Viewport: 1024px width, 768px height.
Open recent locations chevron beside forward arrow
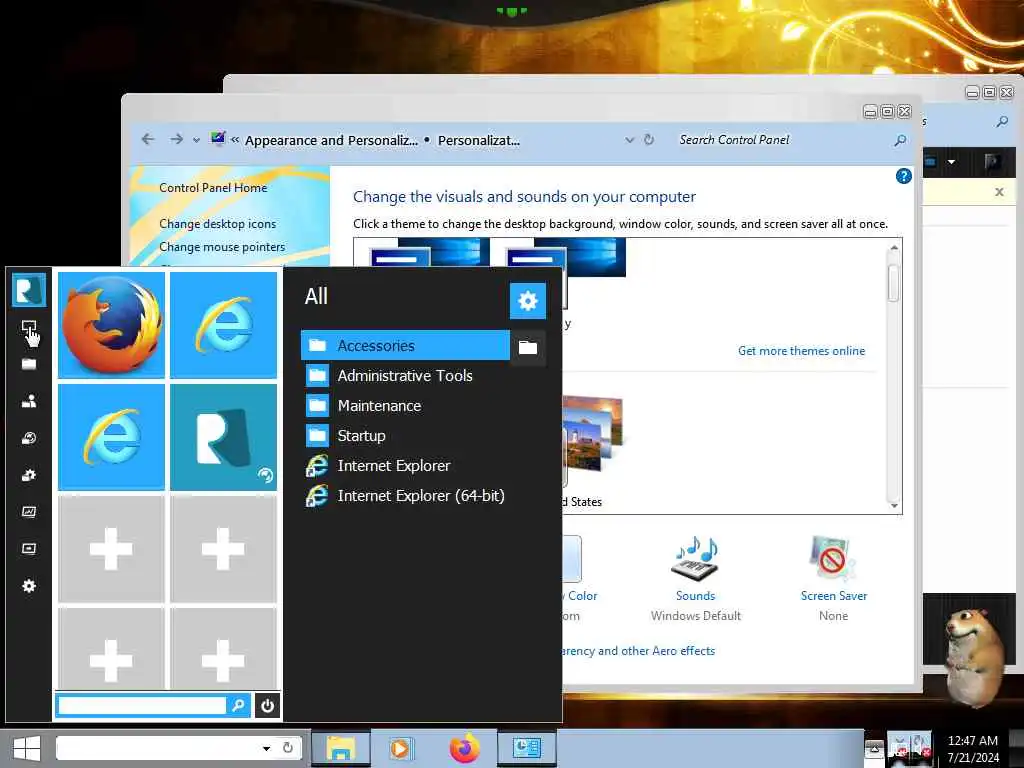click(x=196, y=140)
